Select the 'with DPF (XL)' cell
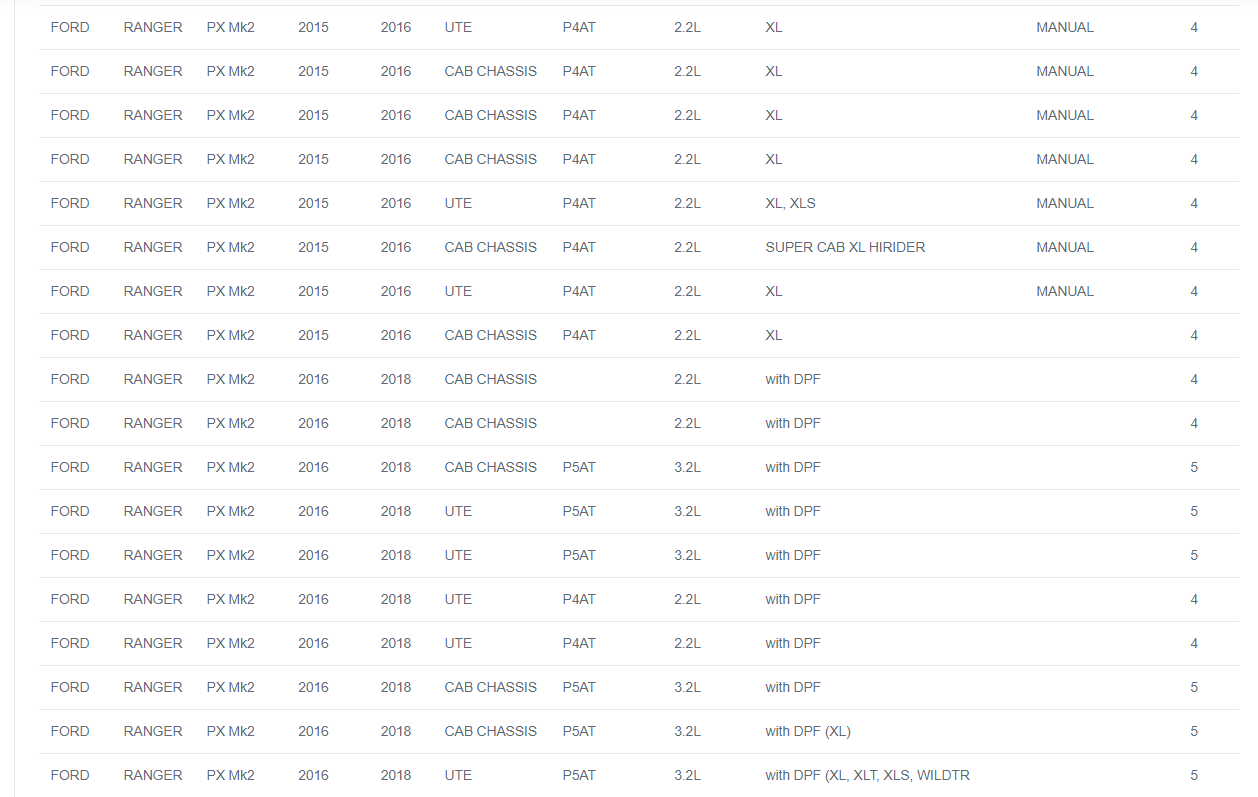Viewport: 1258px width, 797px height. click(808, 731)
